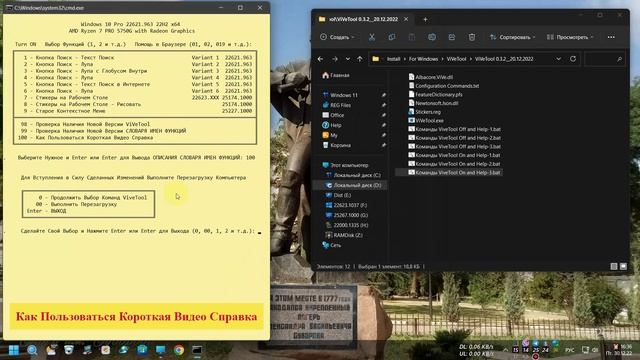Image resolution: width=640 pixels, height=360 pixels.
Task: Go up one folder level in Explorer
Action: [x=360, y=59]
